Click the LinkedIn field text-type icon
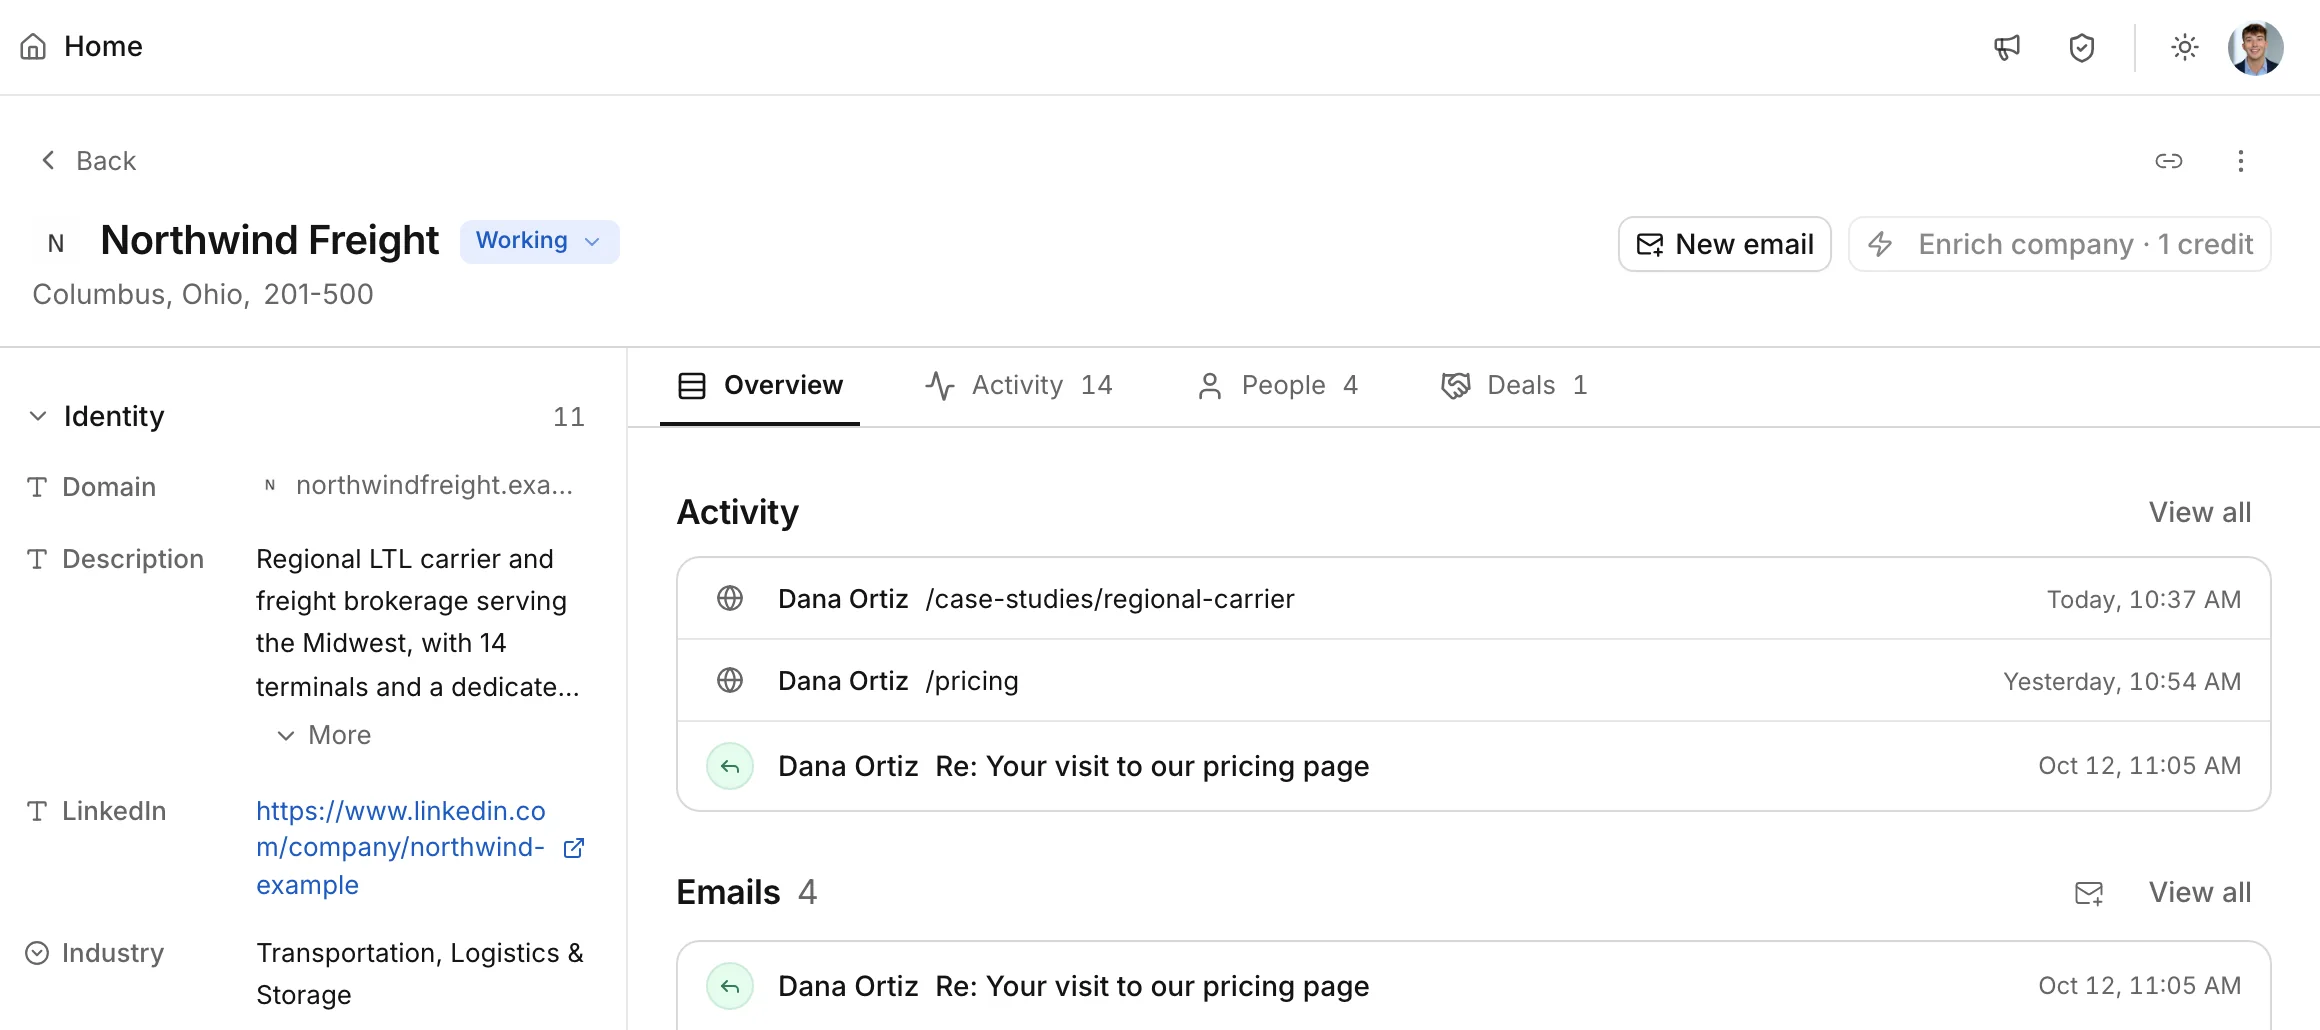 [x=37, y=811]
